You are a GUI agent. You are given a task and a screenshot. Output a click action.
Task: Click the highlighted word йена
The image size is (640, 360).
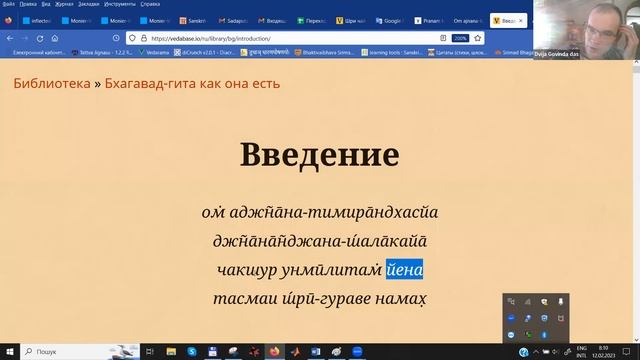click(404, 269)
